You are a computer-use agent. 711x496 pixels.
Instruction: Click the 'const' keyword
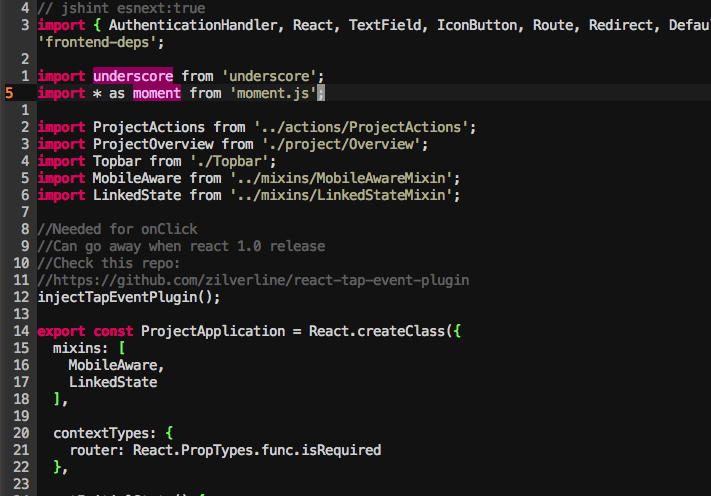pos(113,331)
